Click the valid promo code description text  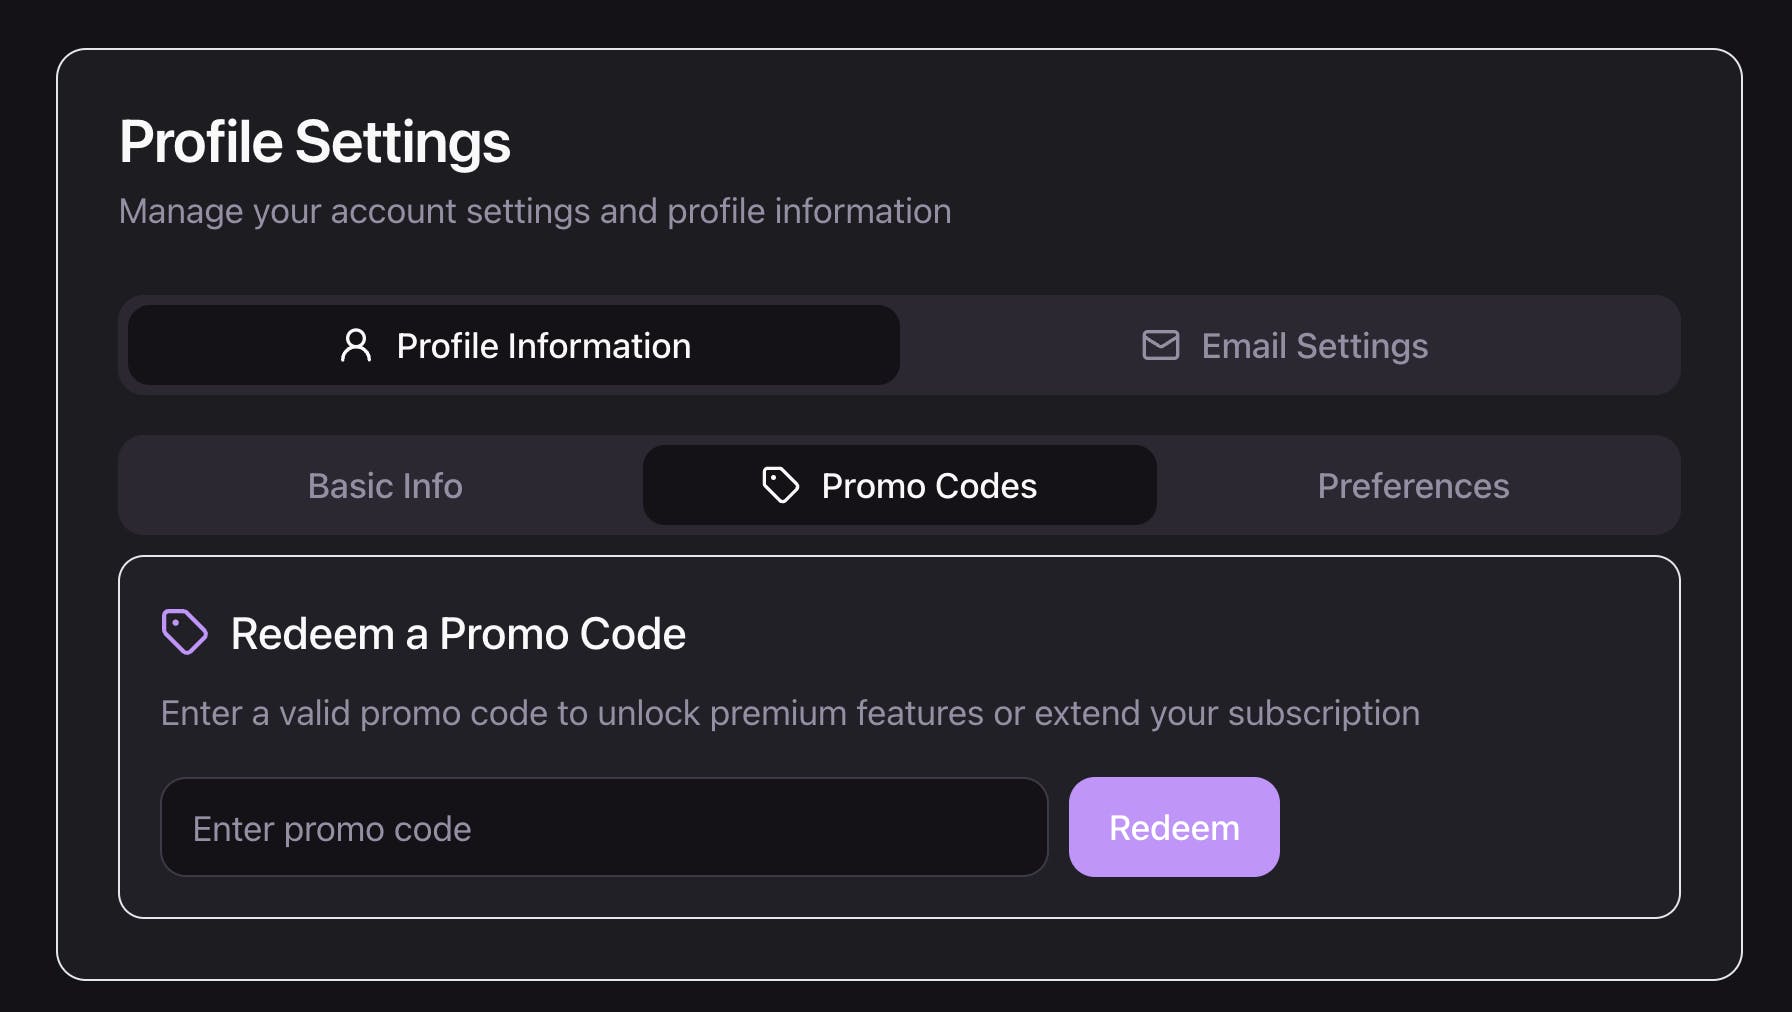pos(790,713)
